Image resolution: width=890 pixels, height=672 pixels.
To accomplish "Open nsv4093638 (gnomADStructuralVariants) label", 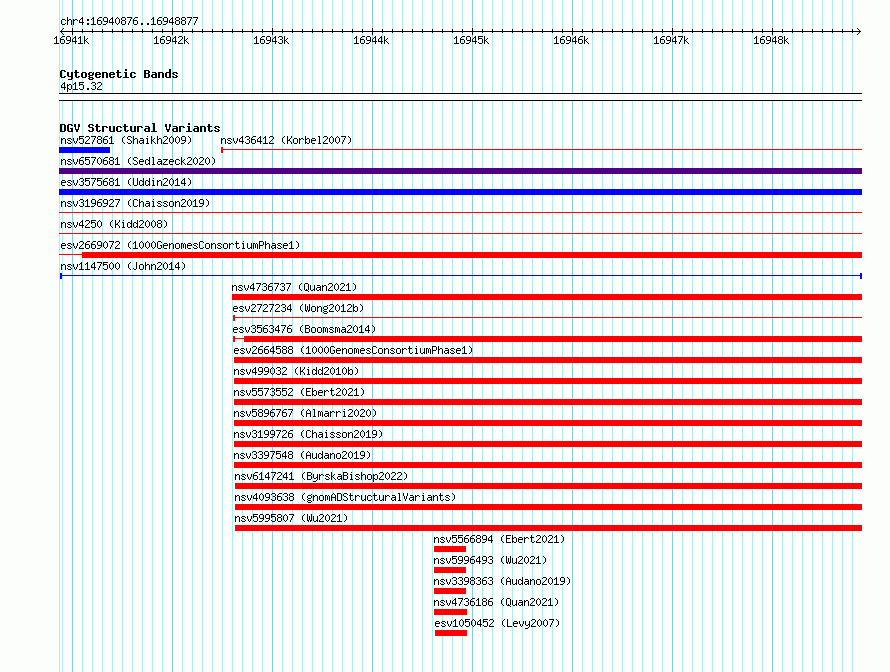I will (345, 497).
